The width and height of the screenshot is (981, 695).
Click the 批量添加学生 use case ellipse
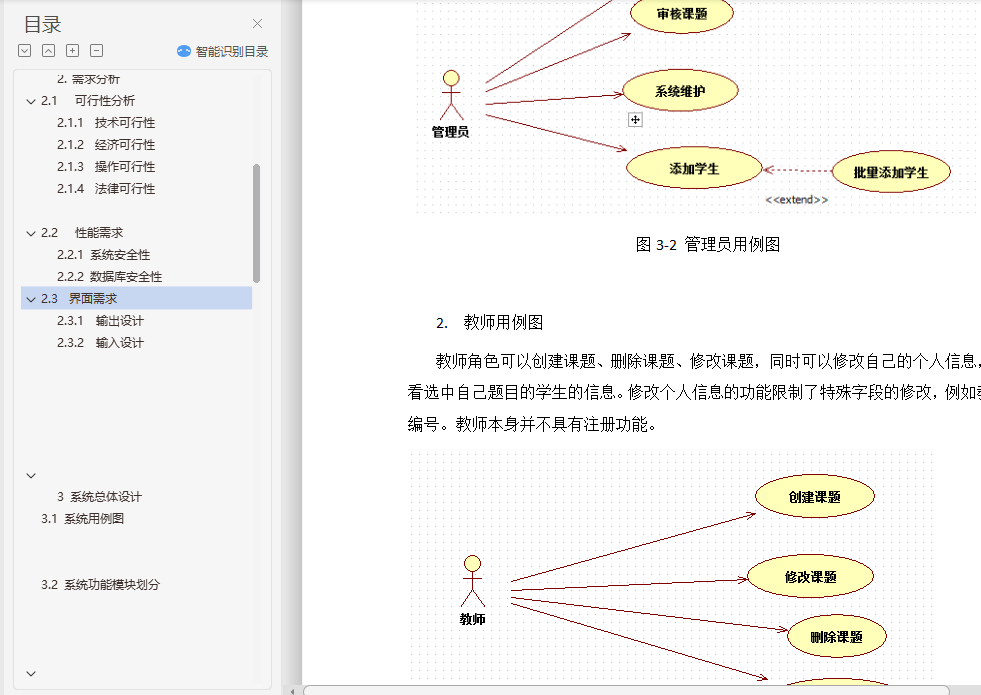click(891, 171)
